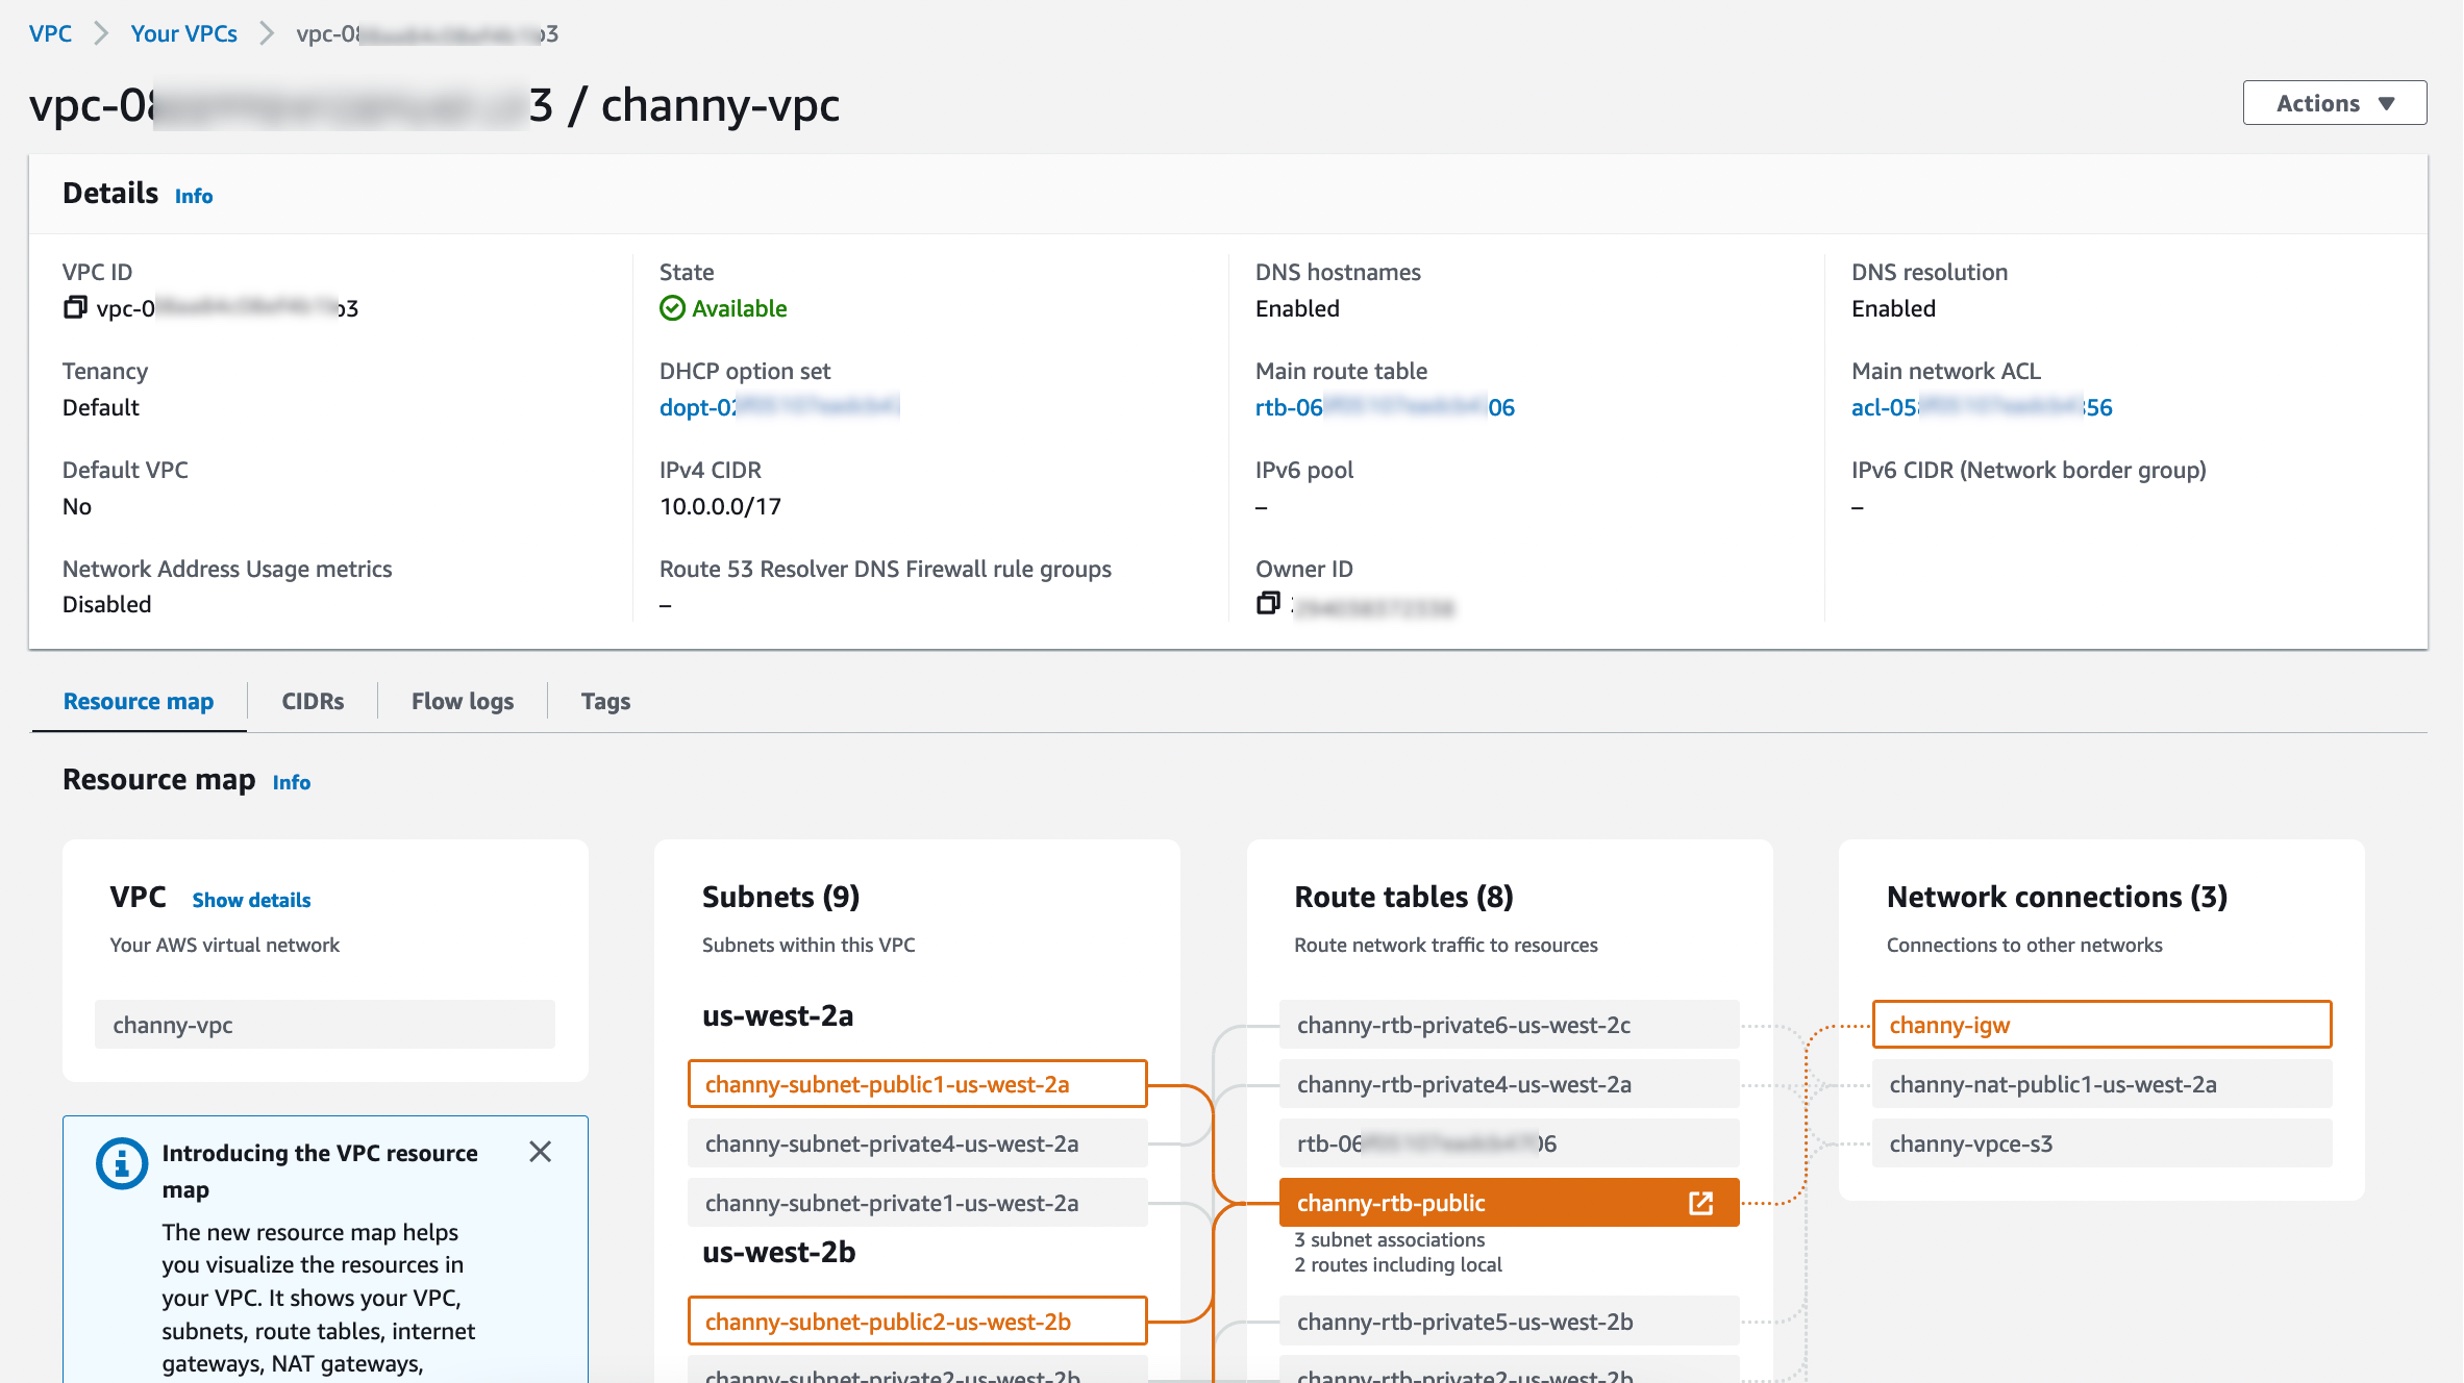Select the Flow logs tab

pyautogui.click(x=460, y=699)
